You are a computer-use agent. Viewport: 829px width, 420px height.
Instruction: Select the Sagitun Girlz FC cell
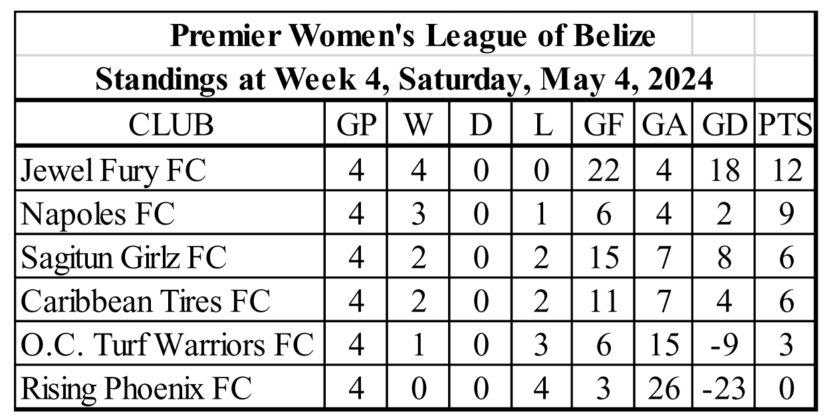[x=170, y=258]
